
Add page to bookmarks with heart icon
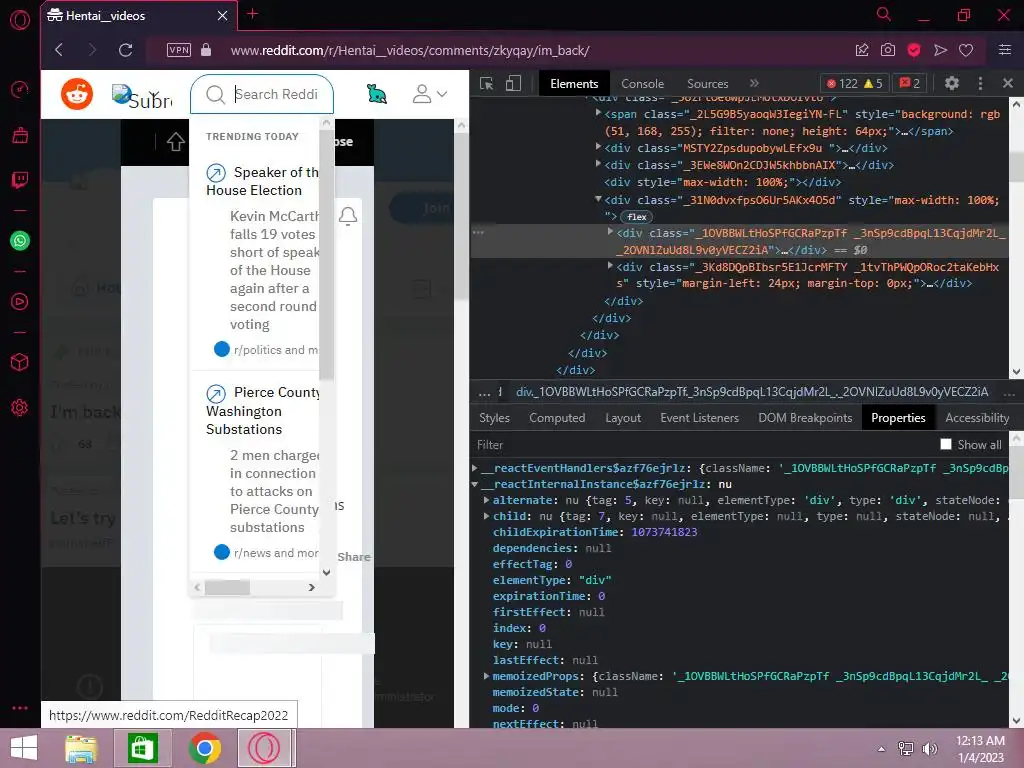pos(966,50)
